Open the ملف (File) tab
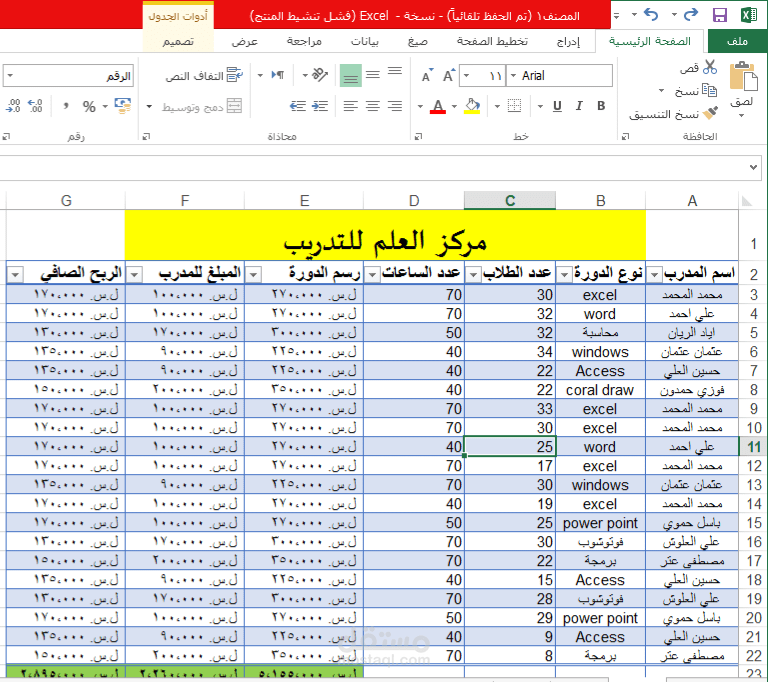 pos(738,41)
